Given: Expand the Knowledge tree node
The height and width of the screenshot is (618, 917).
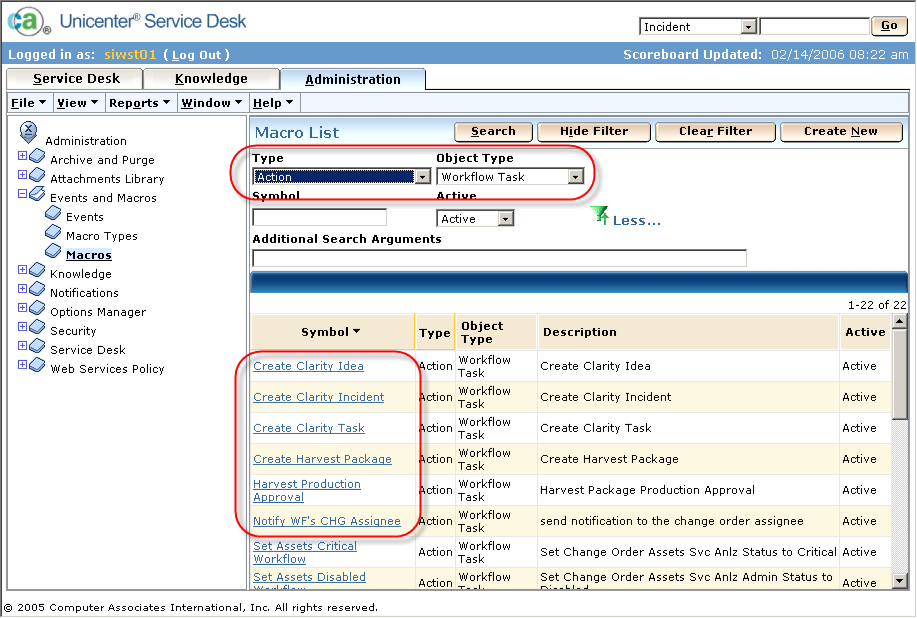Looking at the screenshot, I should (x=22, y=271).
